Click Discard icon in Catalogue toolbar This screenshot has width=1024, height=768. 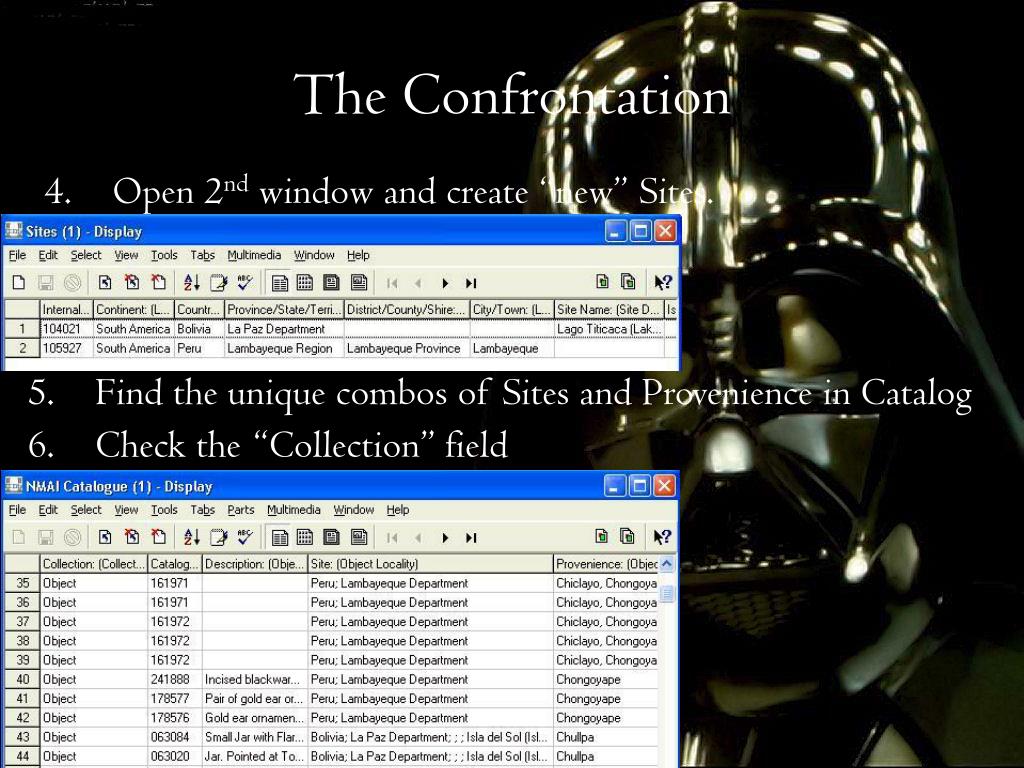coord(72,537)
